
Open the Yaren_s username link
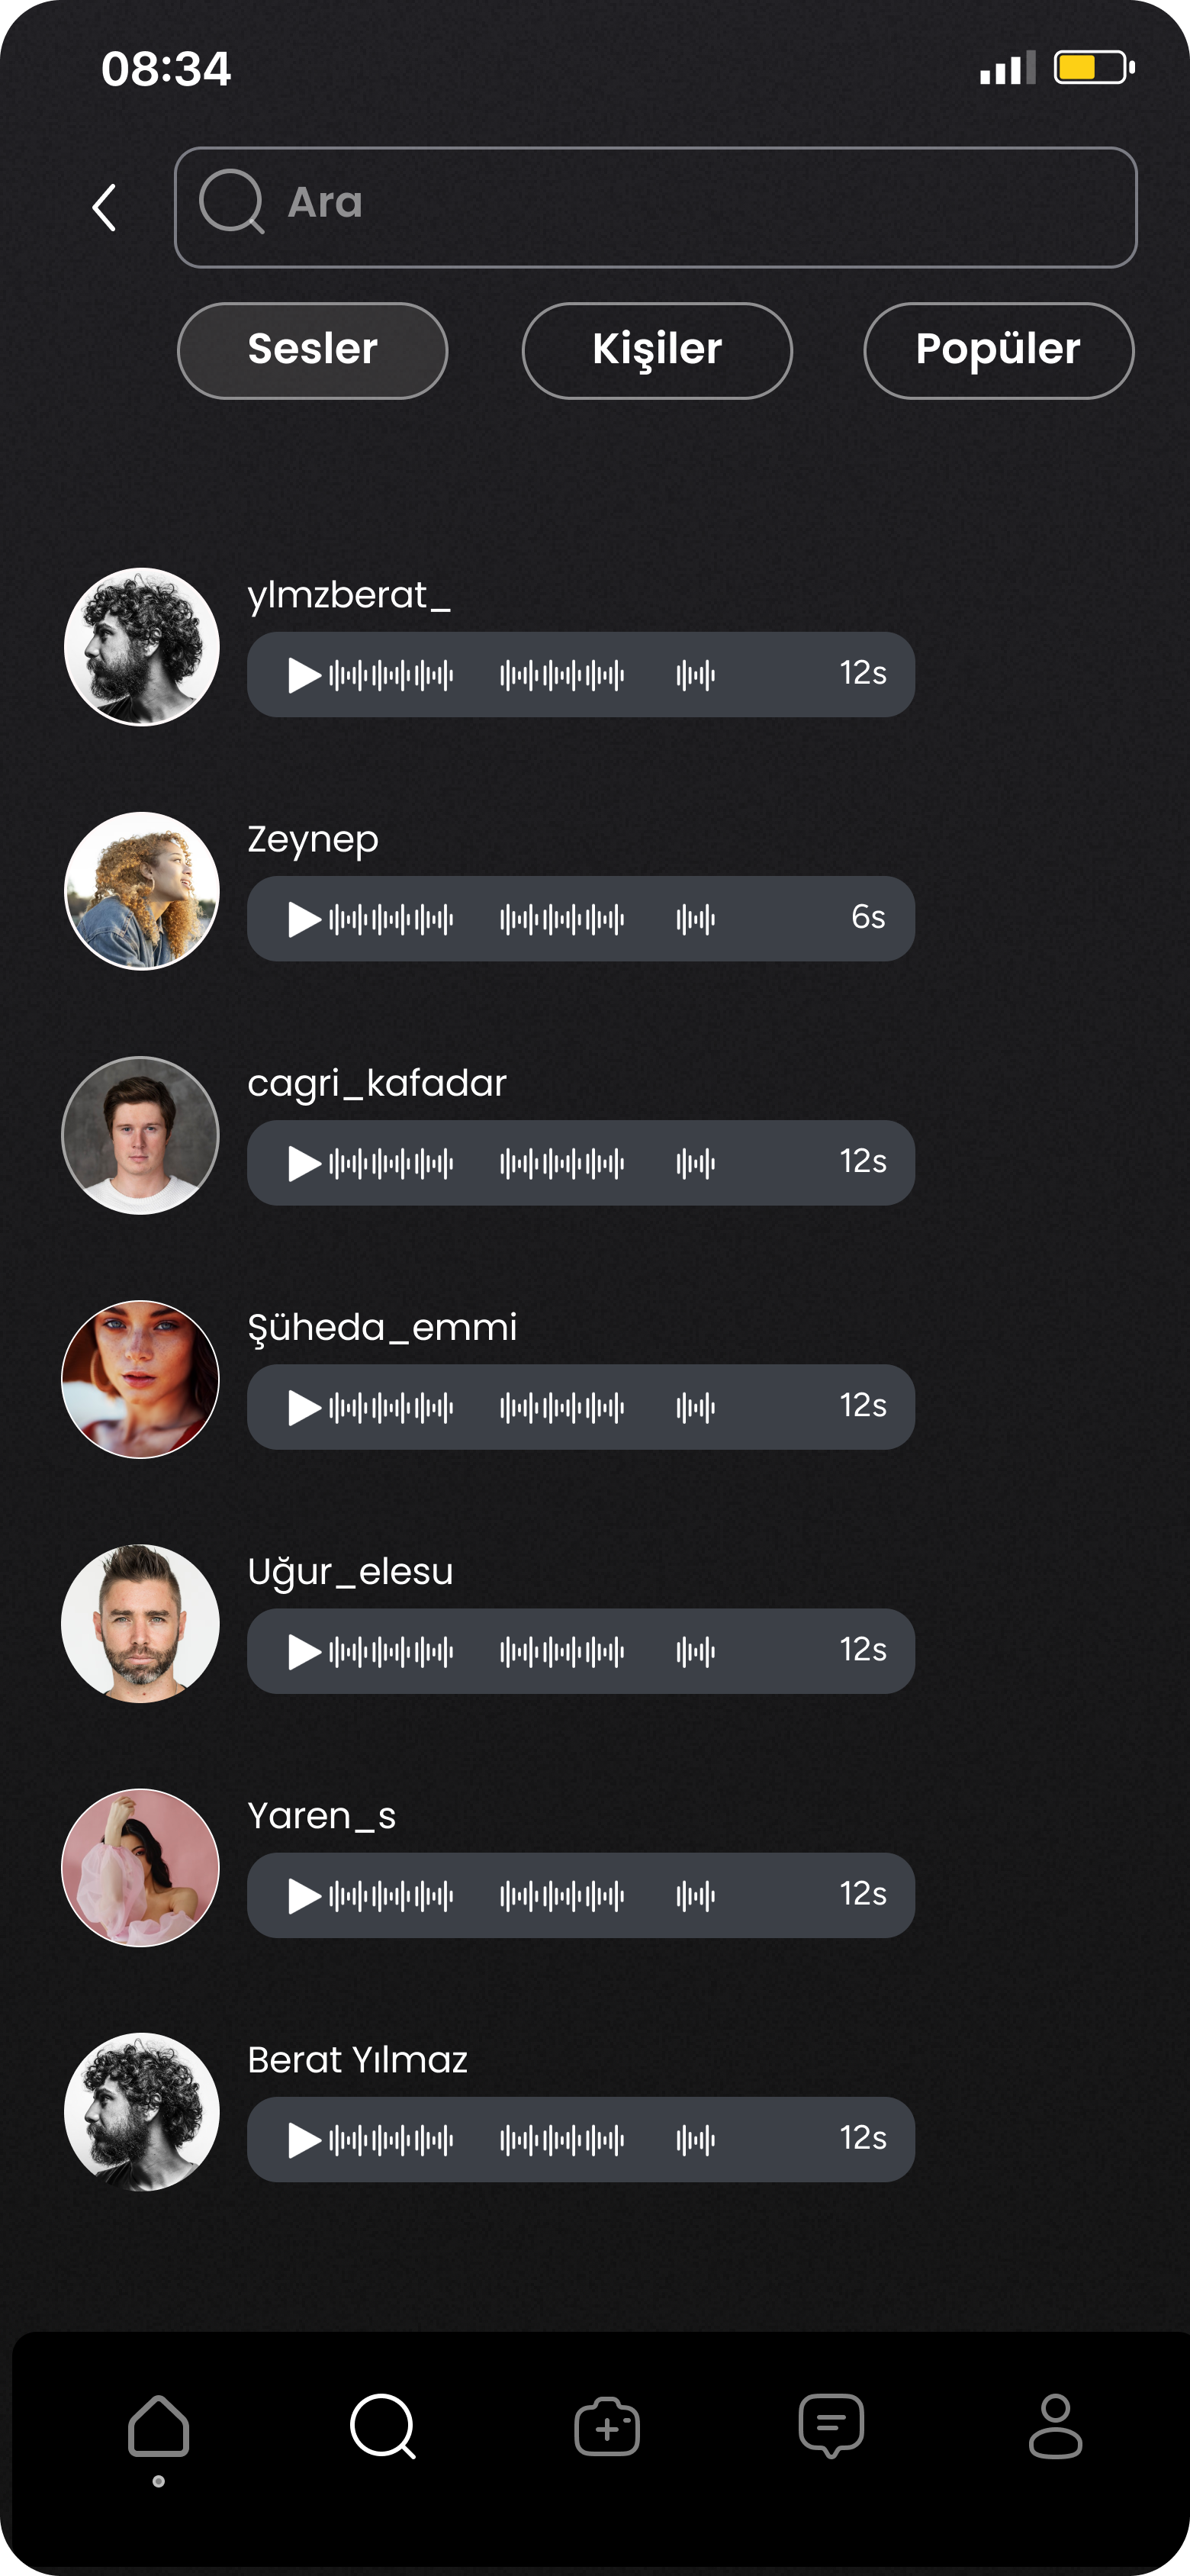[322, 1816]
